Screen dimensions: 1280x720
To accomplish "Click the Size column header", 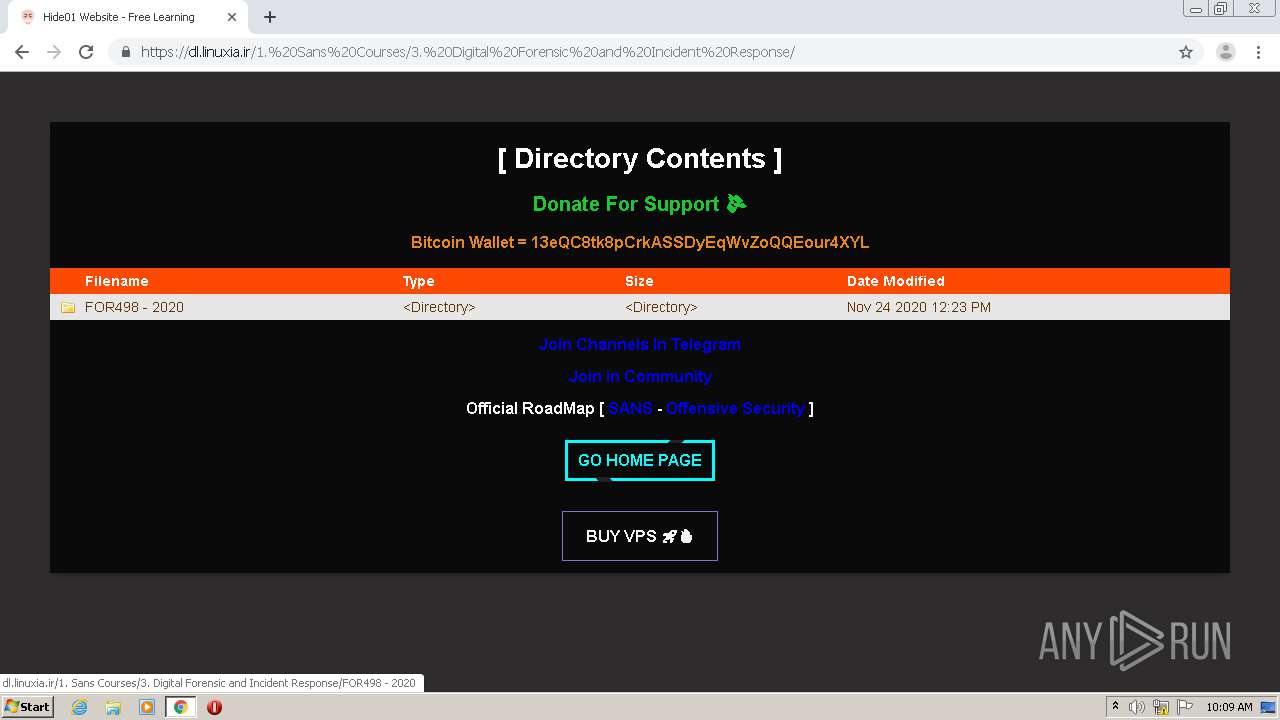I will click(x=639, y=281).
